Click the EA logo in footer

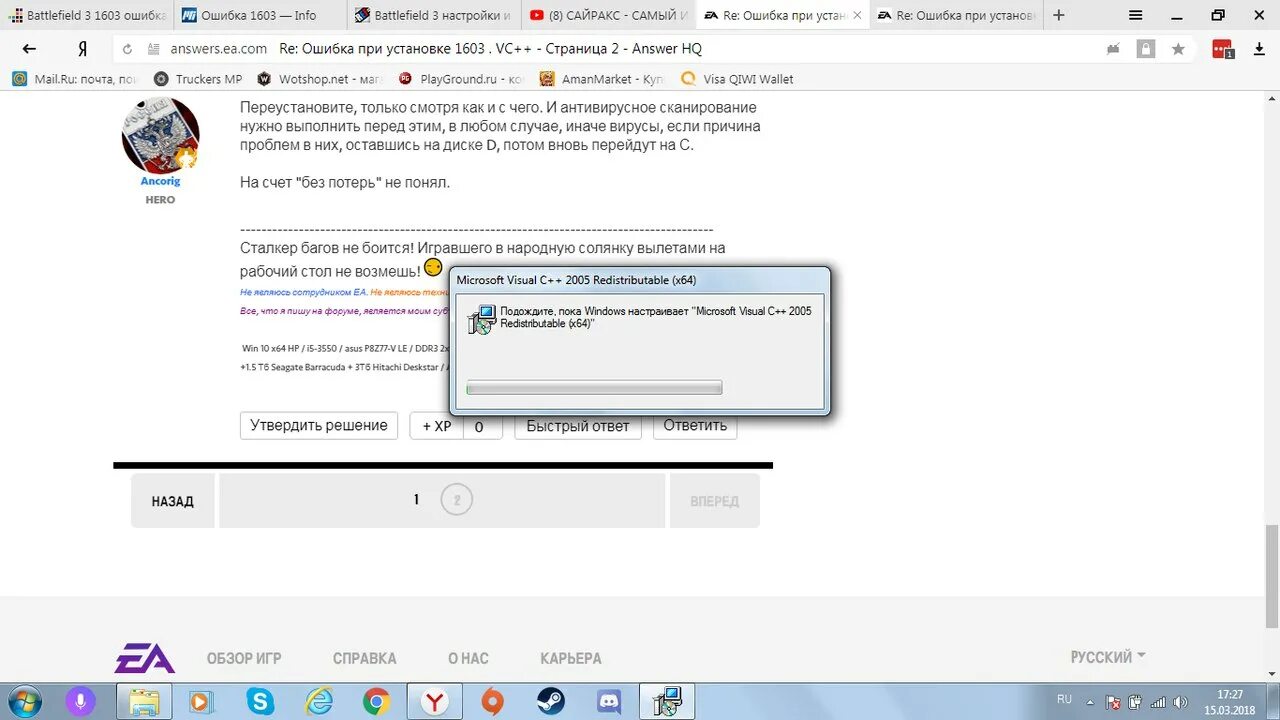145,658
